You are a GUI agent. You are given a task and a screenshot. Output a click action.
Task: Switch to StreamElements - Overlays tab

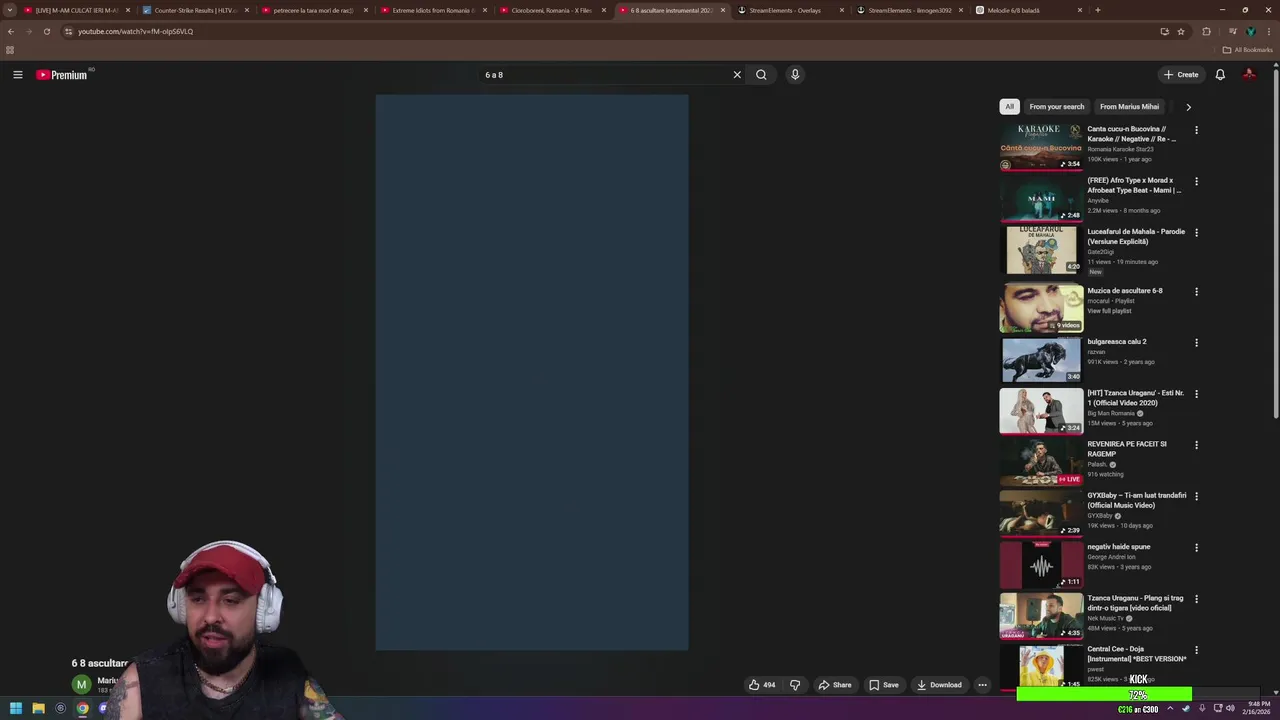tap(790, 10)
